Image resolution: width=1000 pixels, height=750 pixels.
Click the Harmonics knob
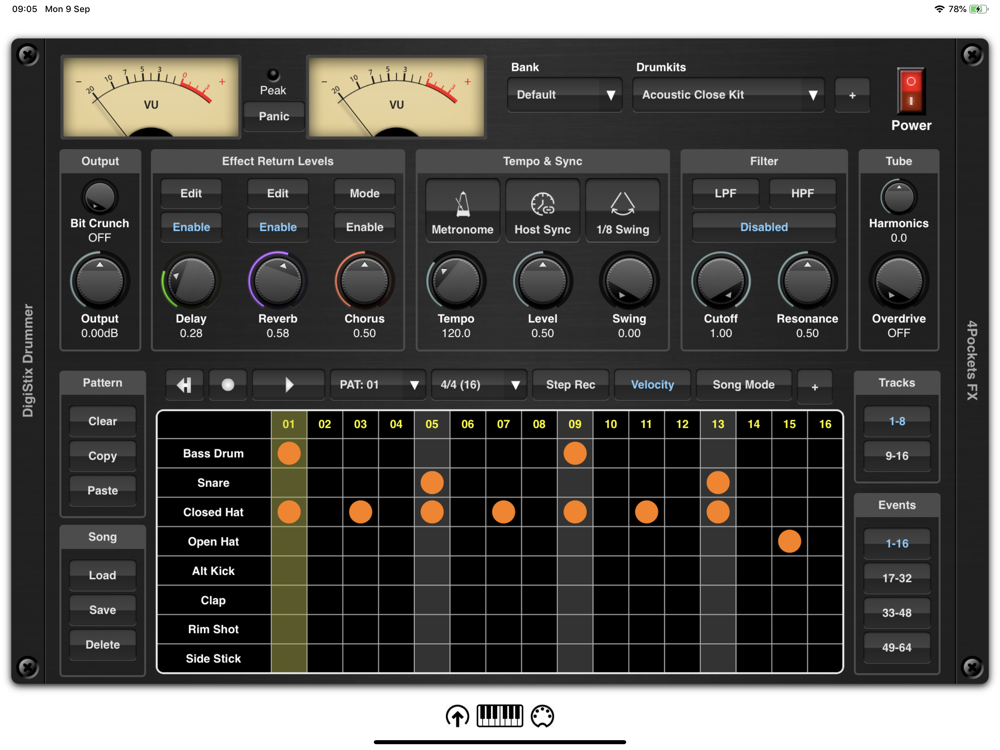[x=899, y=197]
